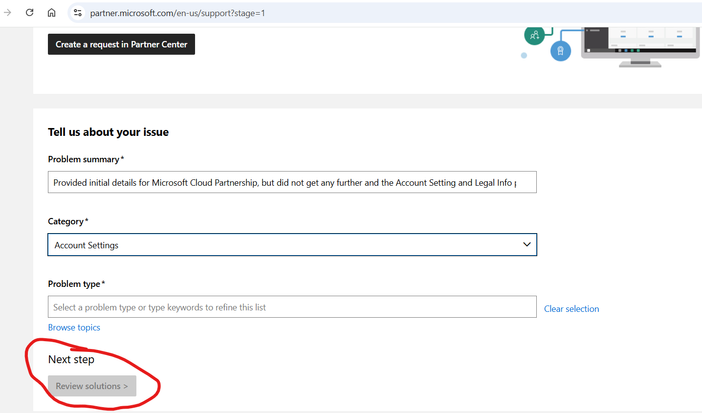Go to the browser home page icon
702x413 pixels.
click(51, 13)
